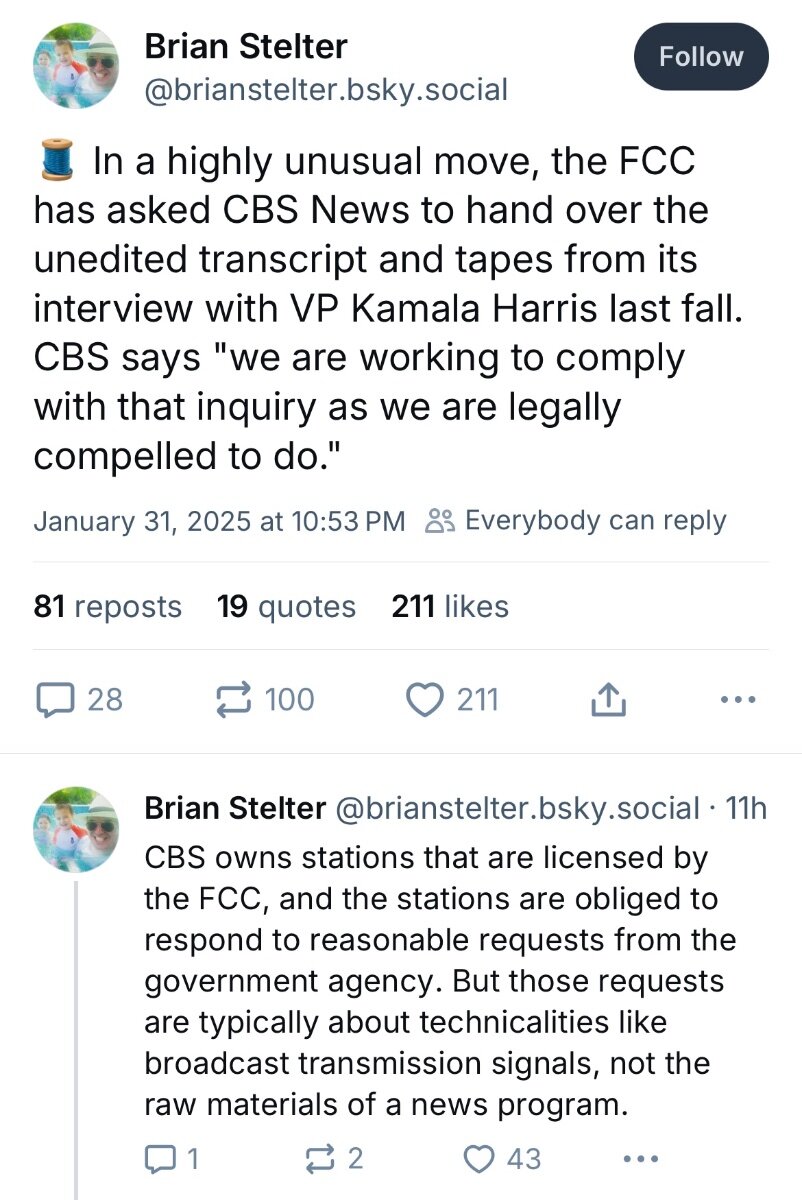Image resolution: width=802 pixels, height=1200 pixels.
Task: Open the avatar on the reply post
Action: pos(77,829)
